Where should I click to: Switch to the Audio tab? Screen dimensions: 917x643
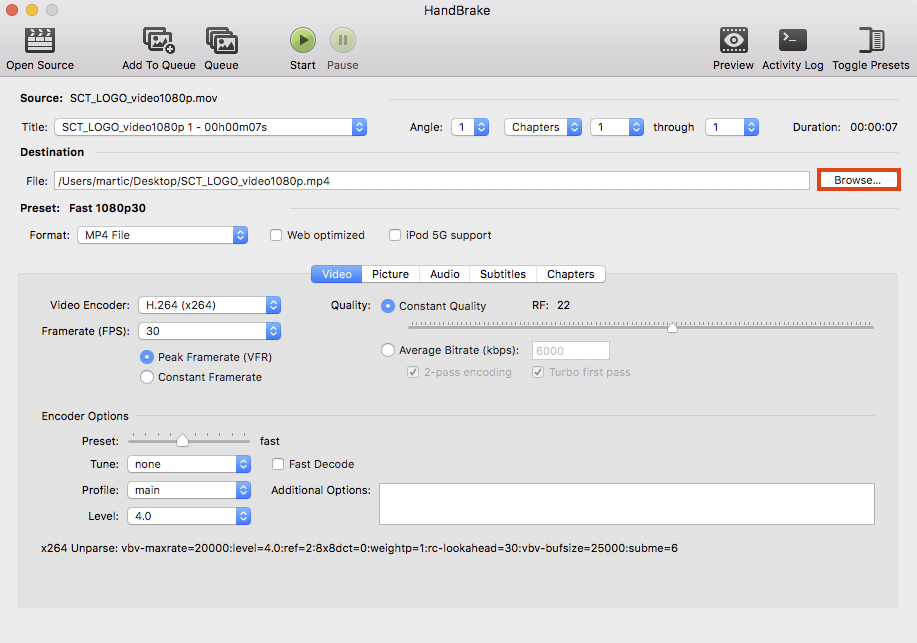(x=444, y=274)
